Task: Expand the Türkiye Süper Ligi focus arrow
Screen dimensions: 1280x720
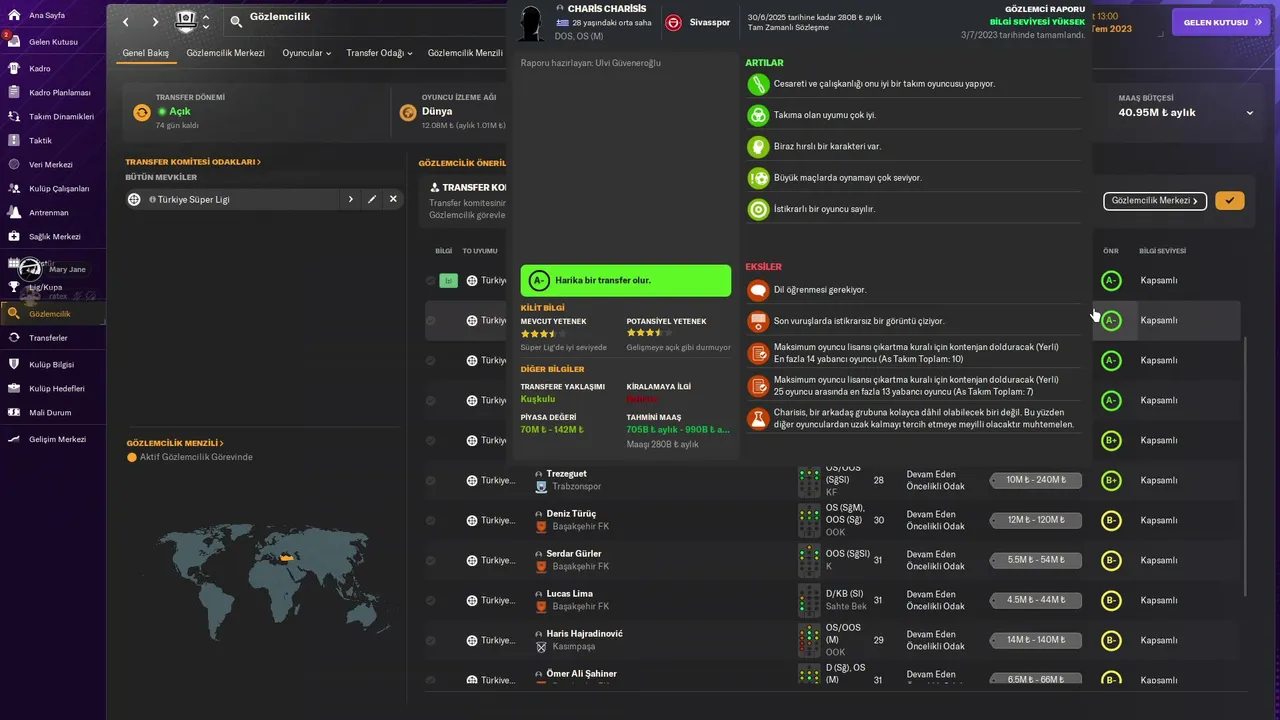Action: click(x=351, y=199)
